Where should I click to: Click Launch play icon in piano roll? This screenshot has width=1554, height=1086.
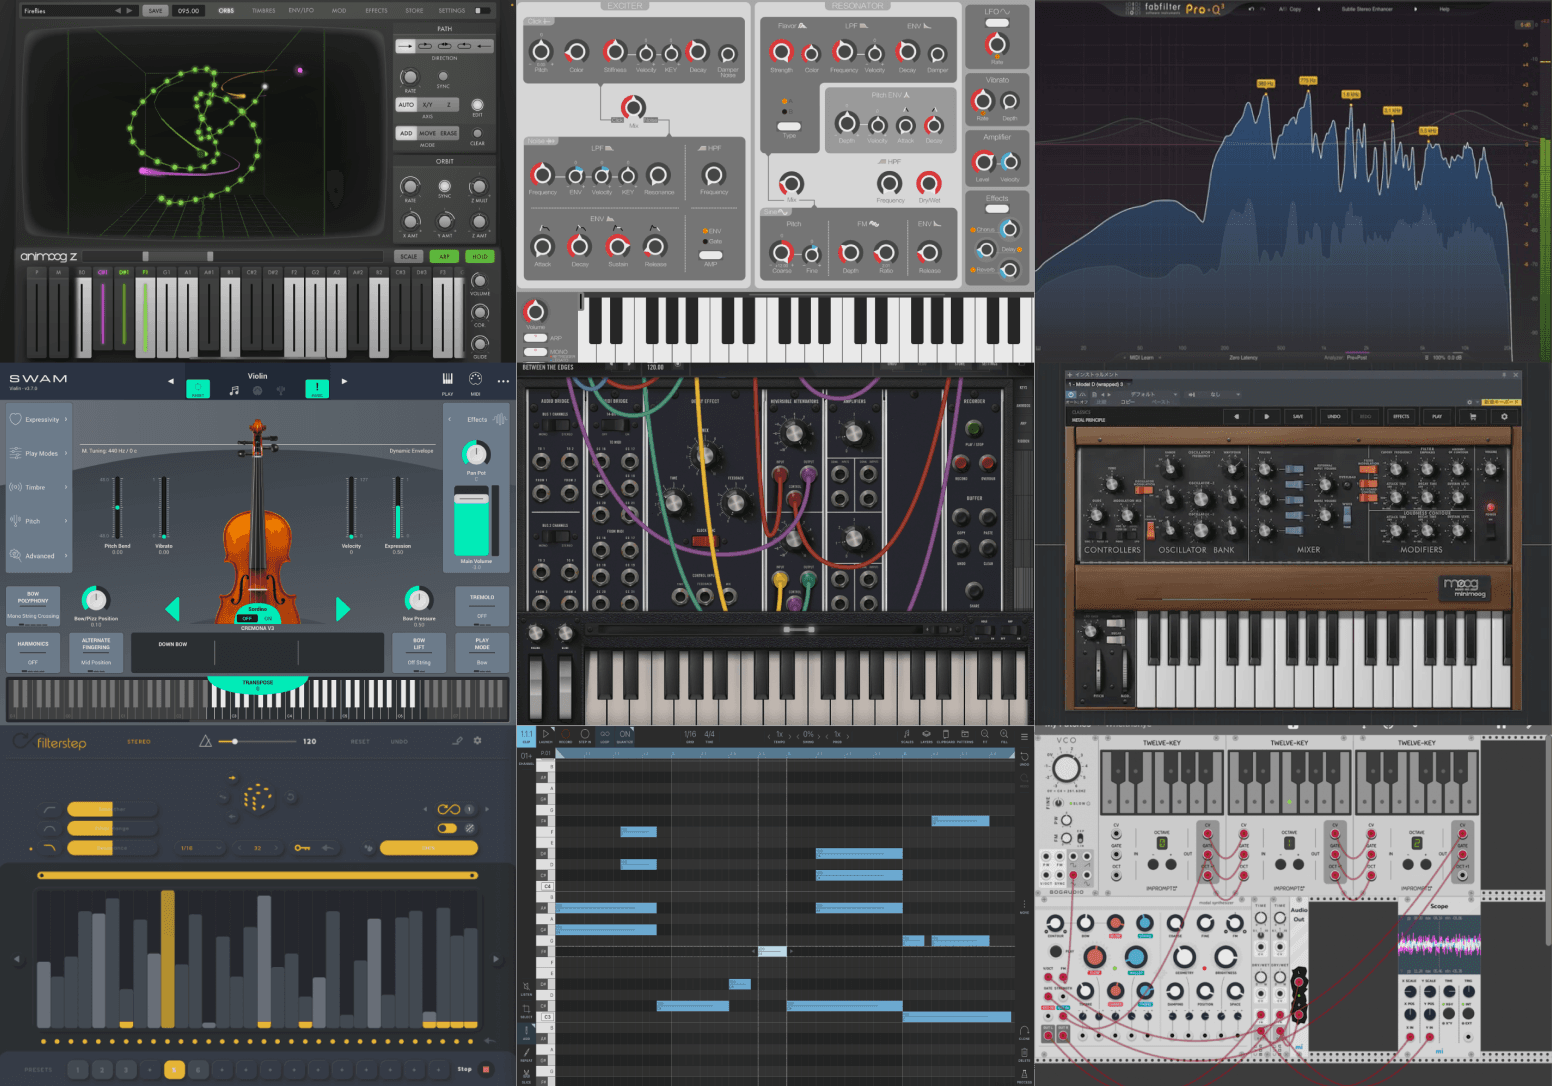(x=546, y=735)
